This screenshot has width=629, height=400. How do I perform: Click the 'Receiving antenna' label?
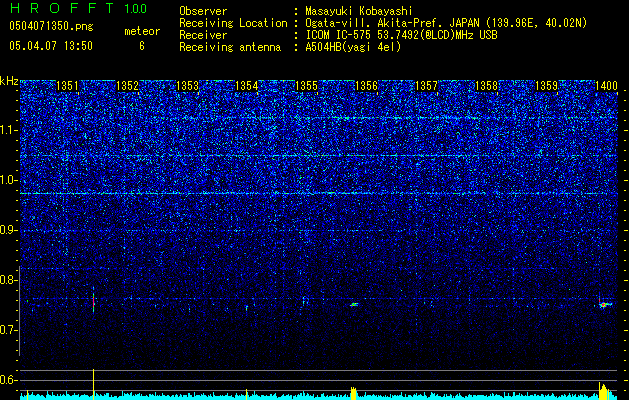coord(230,47)
